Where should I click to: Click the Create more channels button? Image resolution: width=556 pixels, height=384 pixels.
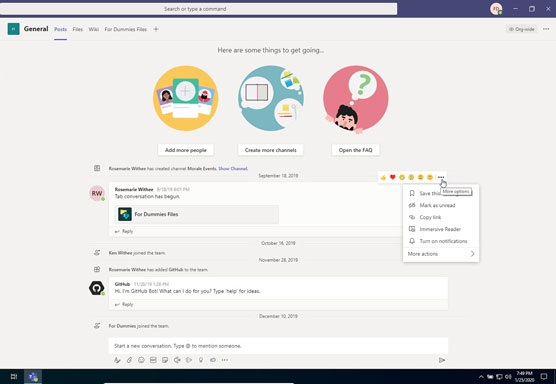(271, 150)
